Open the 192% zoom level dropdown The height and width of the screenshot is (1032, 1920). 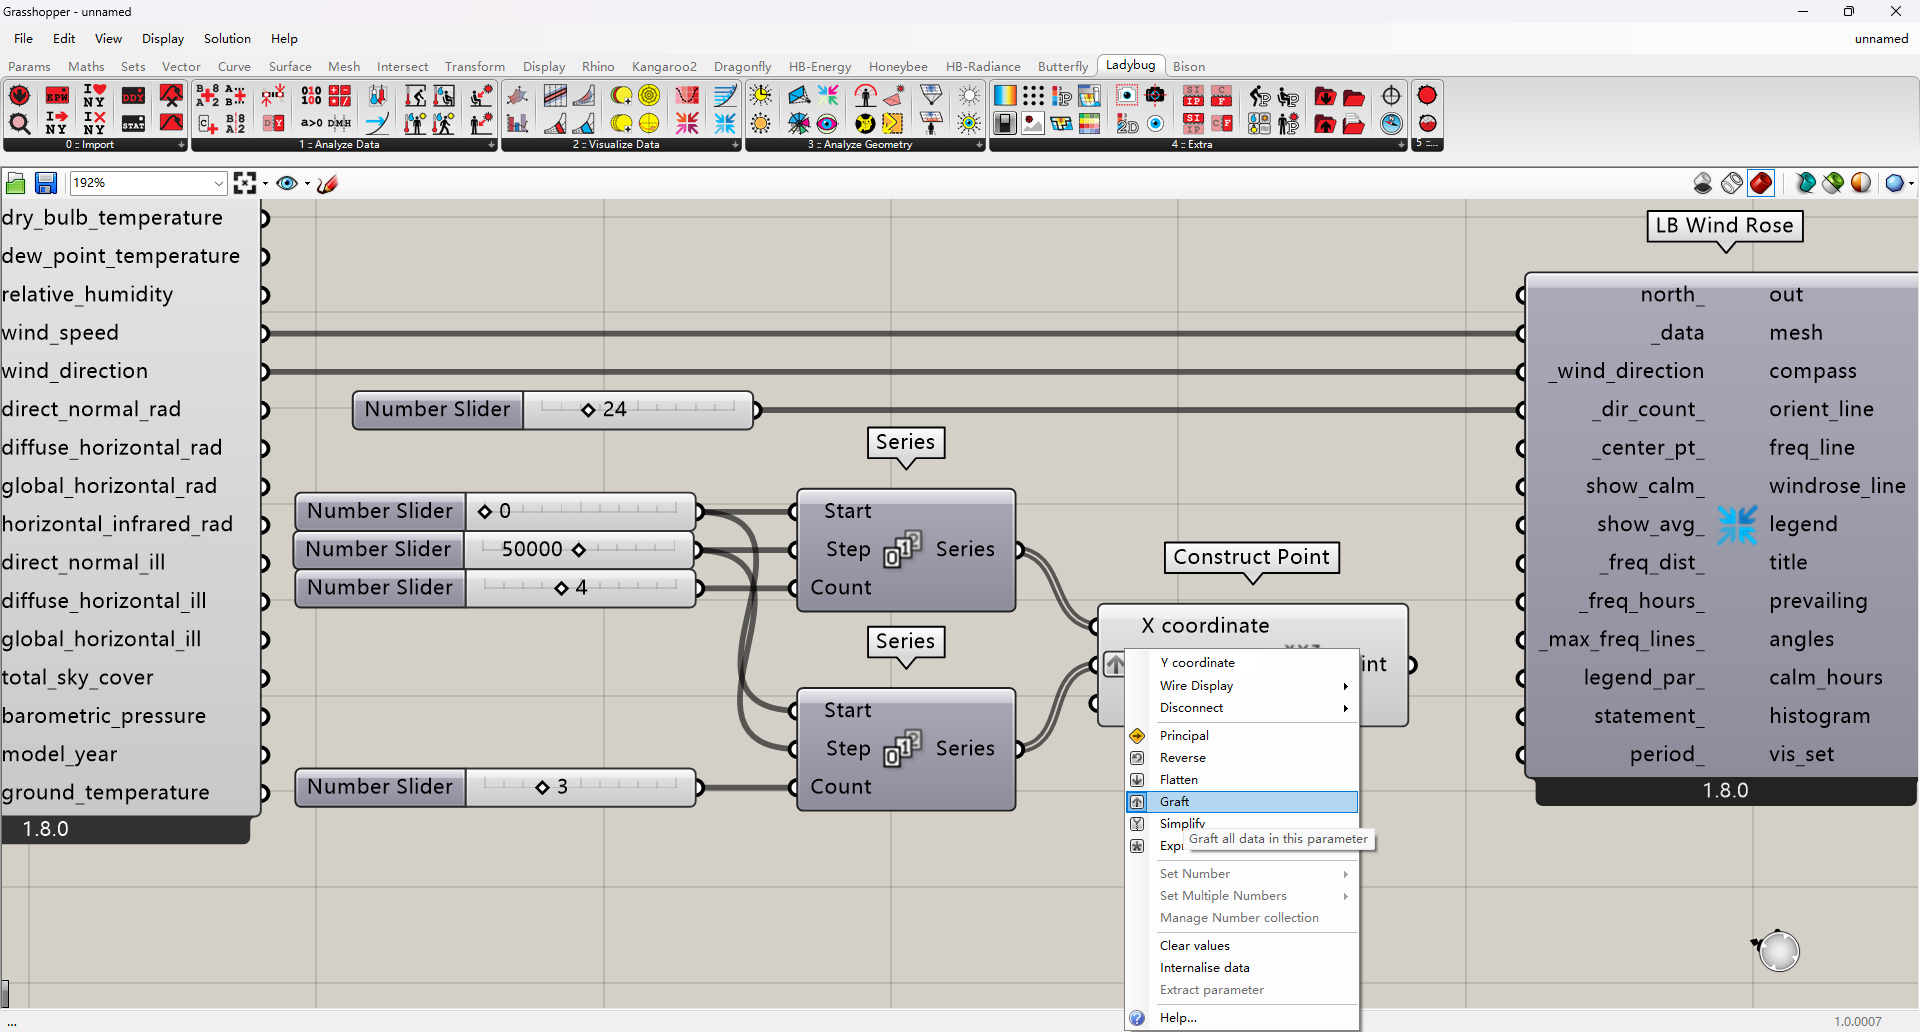coord(218,183)
